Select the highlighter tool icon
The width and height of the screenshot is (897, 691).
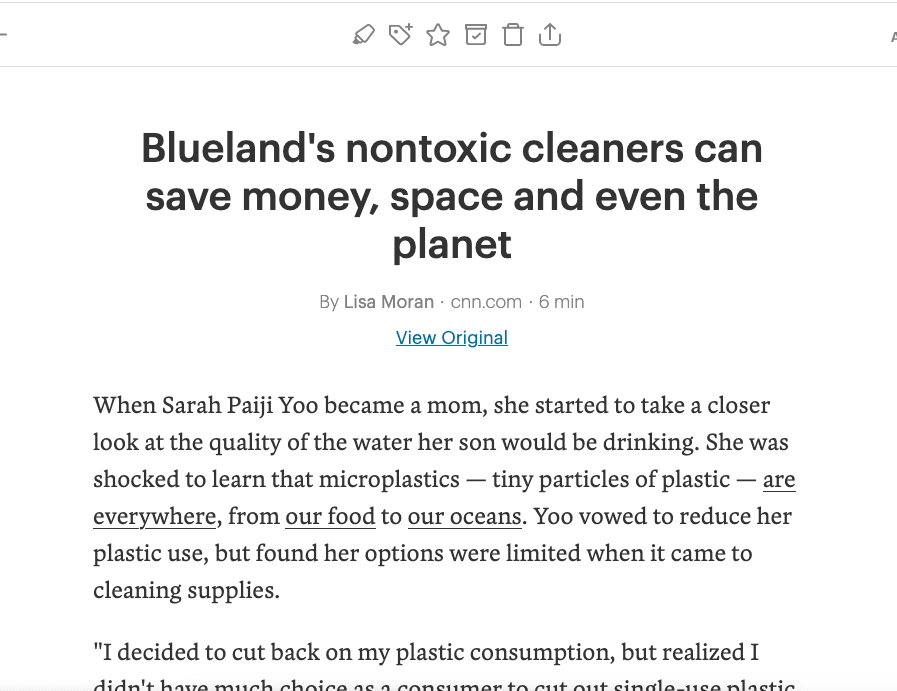pyautogui.click(x=363, y=35)
